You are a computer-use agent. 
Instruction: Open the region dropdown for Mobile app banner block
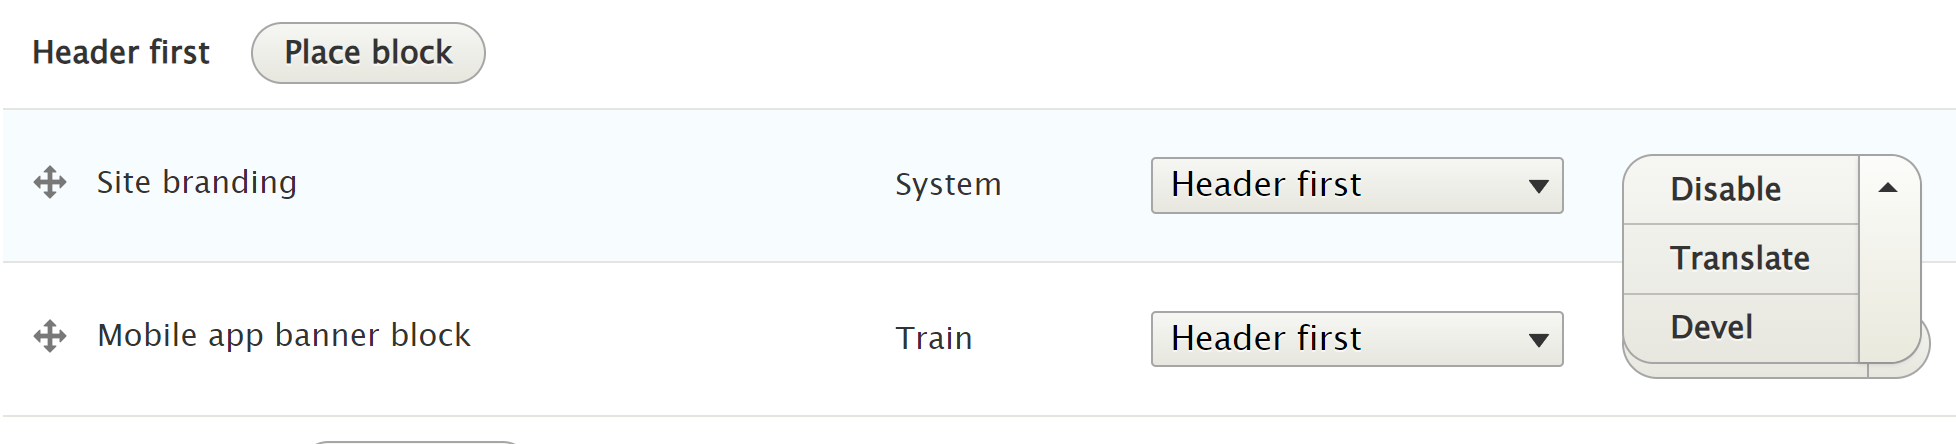pos(1355,339)
